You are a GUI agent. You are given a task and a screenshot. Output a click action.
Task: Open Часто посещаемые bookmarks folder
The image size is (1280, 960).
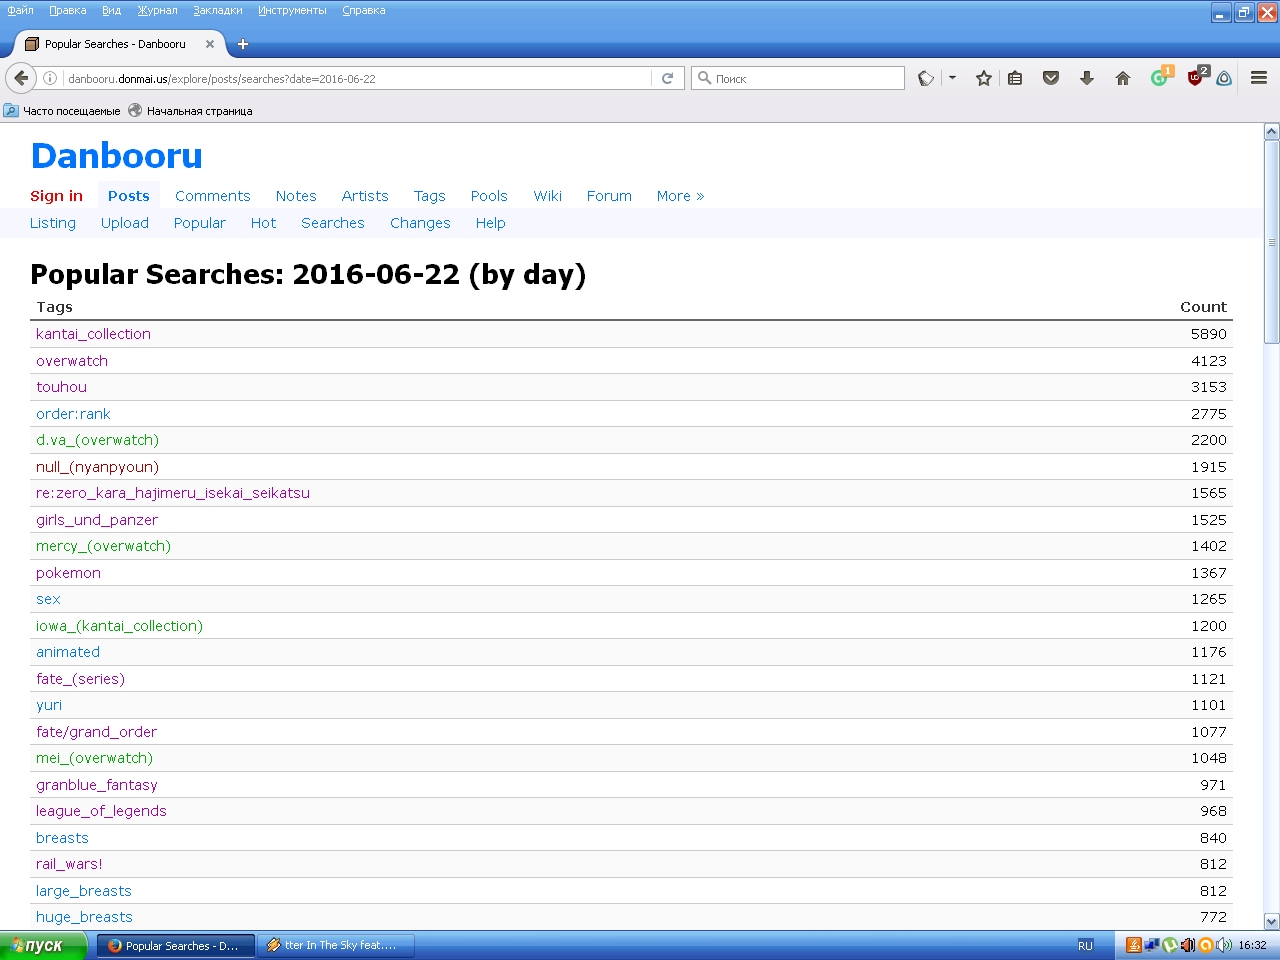(x=62, y=111)
